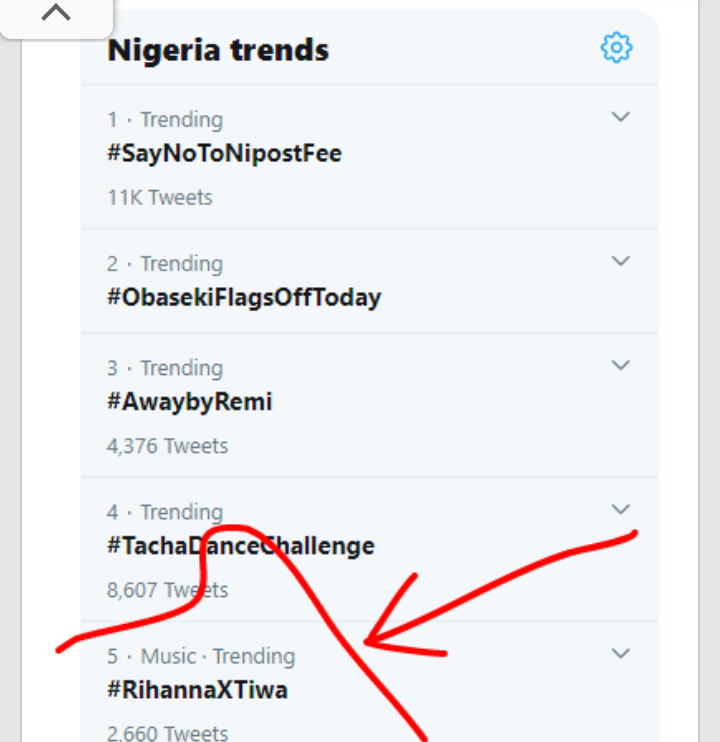Click the '2 · Trending' label
720x742 pixels.
click(x=165, y=264)
